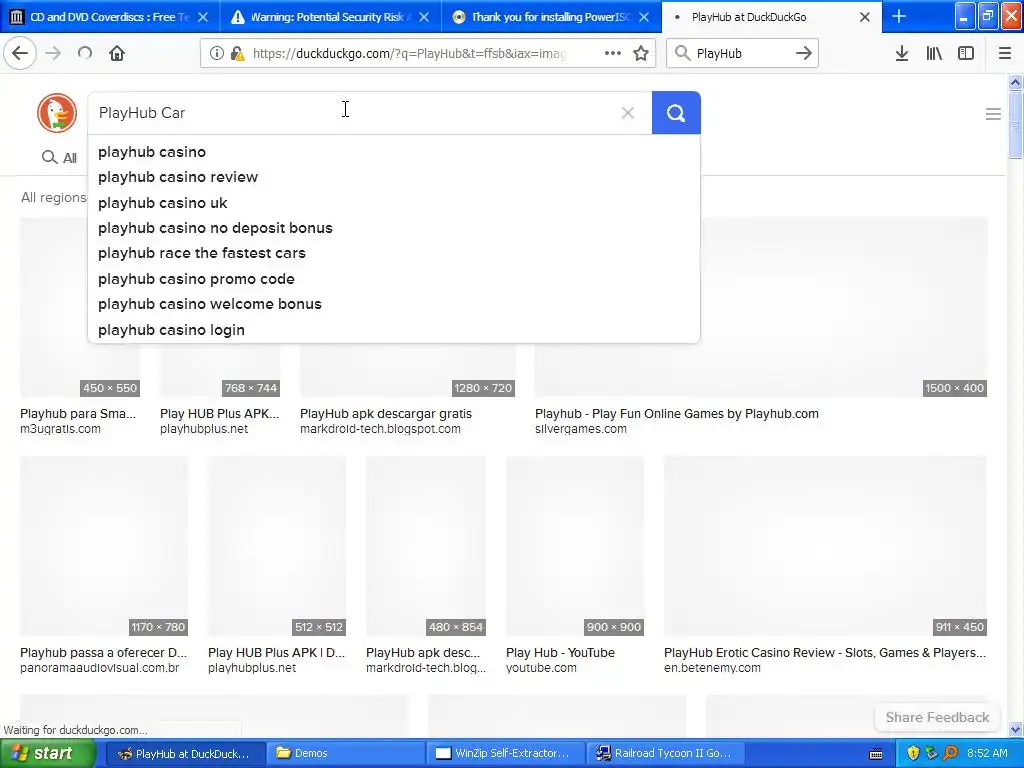This screenshot has height=768, width=1024.
Task: Choose suggestion playhub casino uk
Action: [x=394, y=202]
